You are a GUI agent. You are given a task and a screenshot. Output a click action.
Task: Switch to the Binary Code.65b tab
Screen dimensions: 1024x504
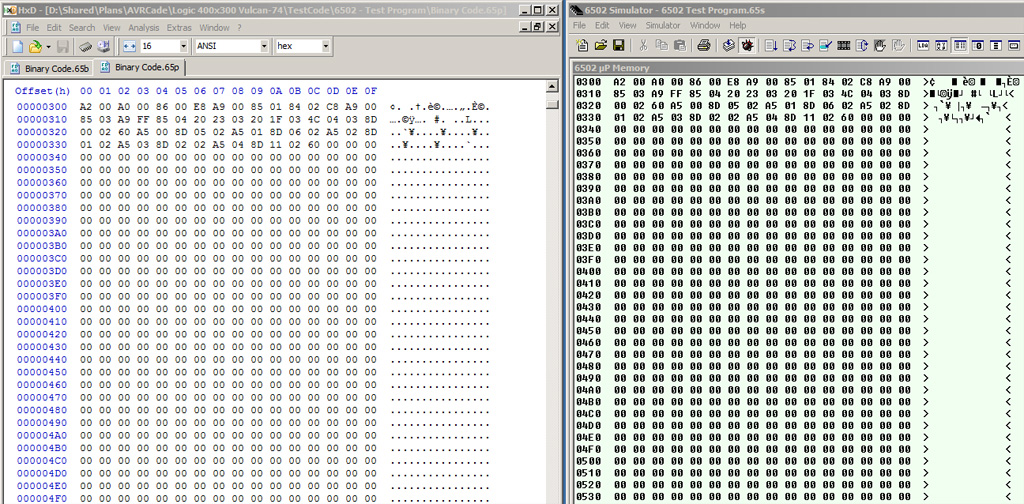pyautogui.click(x=56, y=68)
